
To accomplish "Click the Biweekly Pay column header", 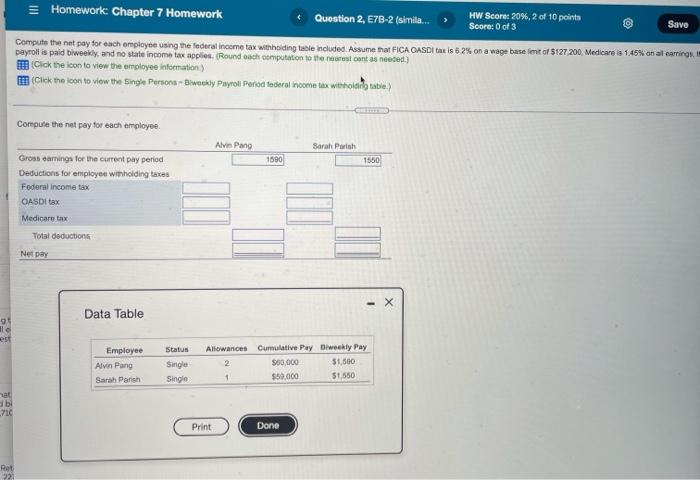I will tap(343, 347).
